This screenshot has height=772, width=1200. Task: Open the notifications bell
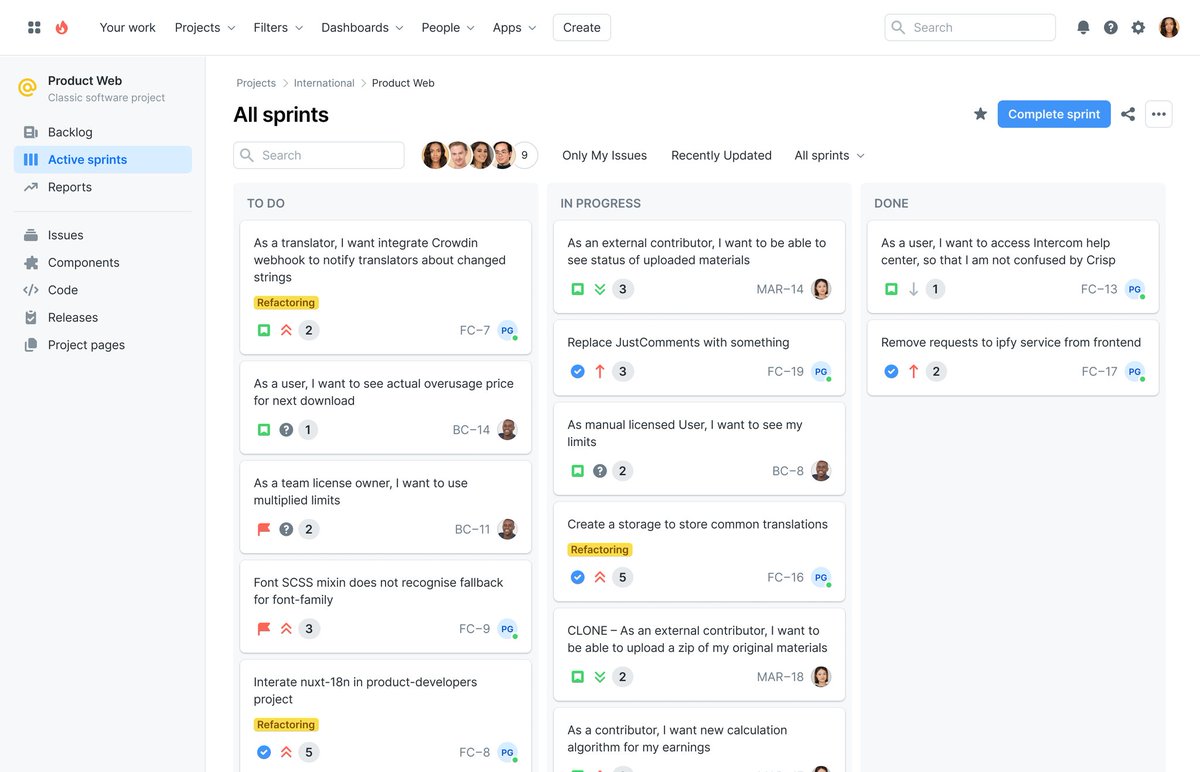(x=1083, y=28)
